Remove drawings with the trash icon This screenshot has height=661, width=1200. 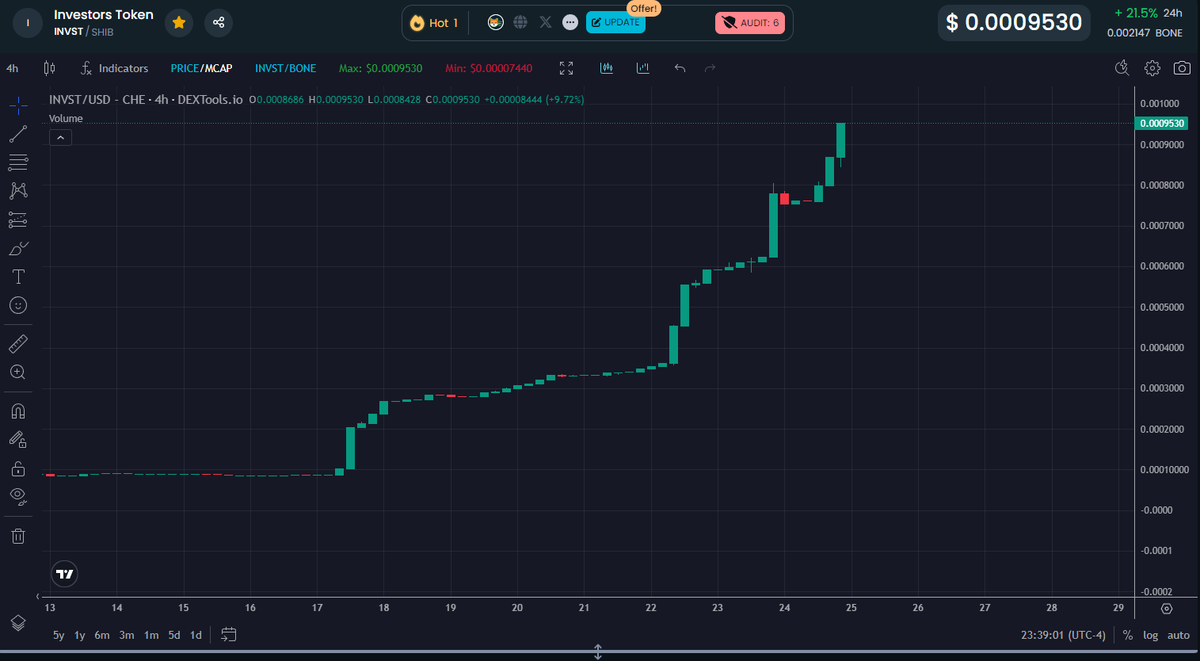[18, 535]
